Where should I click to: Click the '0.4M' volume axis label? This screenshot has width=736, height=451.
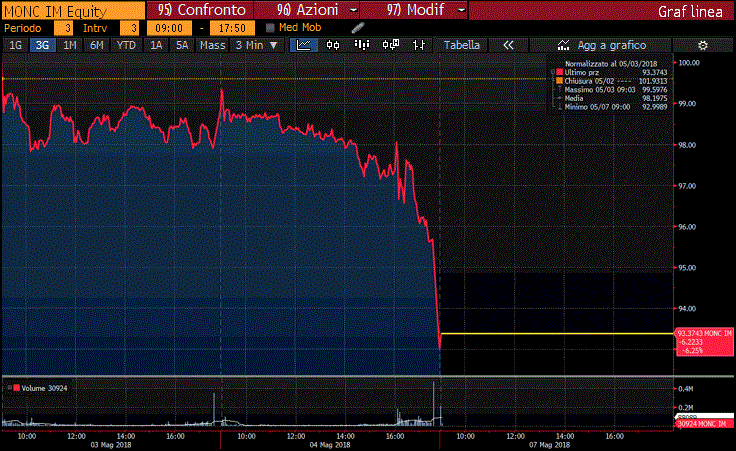click(686, 389)
